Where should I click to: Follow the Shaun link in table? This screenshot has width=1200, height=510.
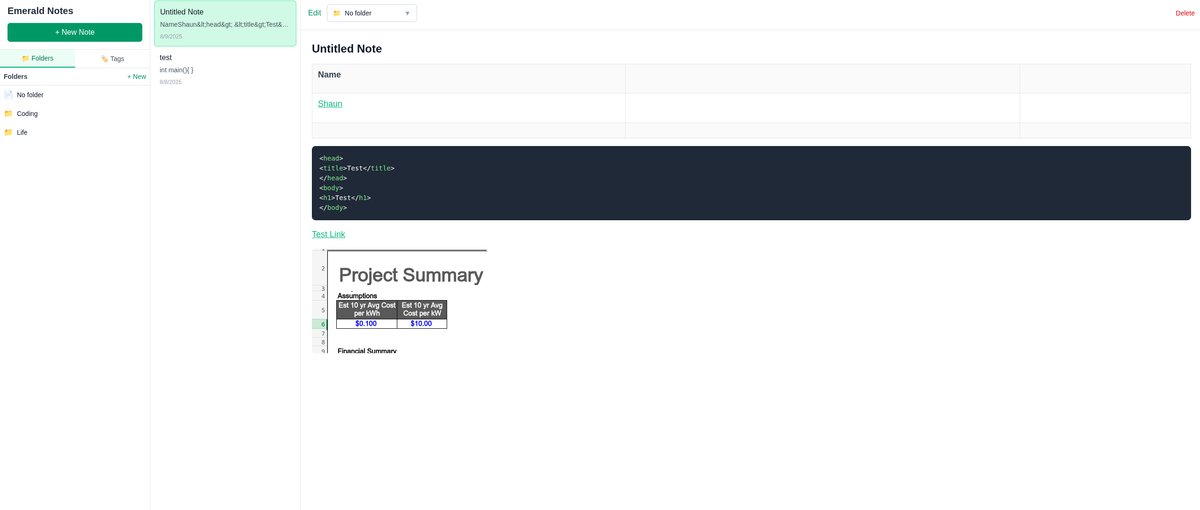point(330,104)
